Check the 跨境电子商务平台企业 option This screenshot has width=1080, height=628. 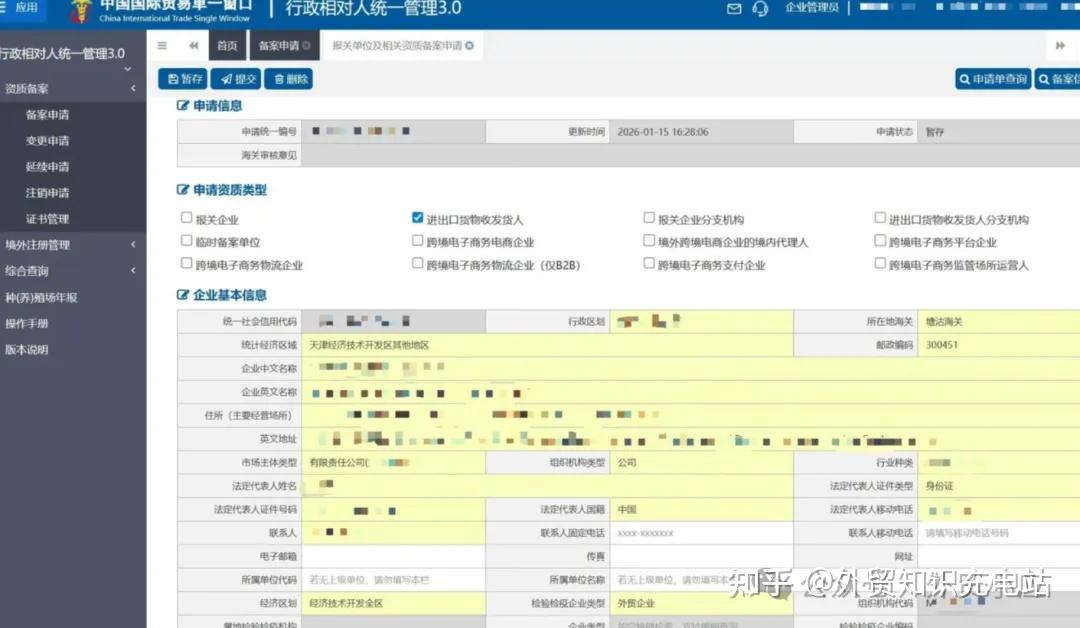point(880,240)
